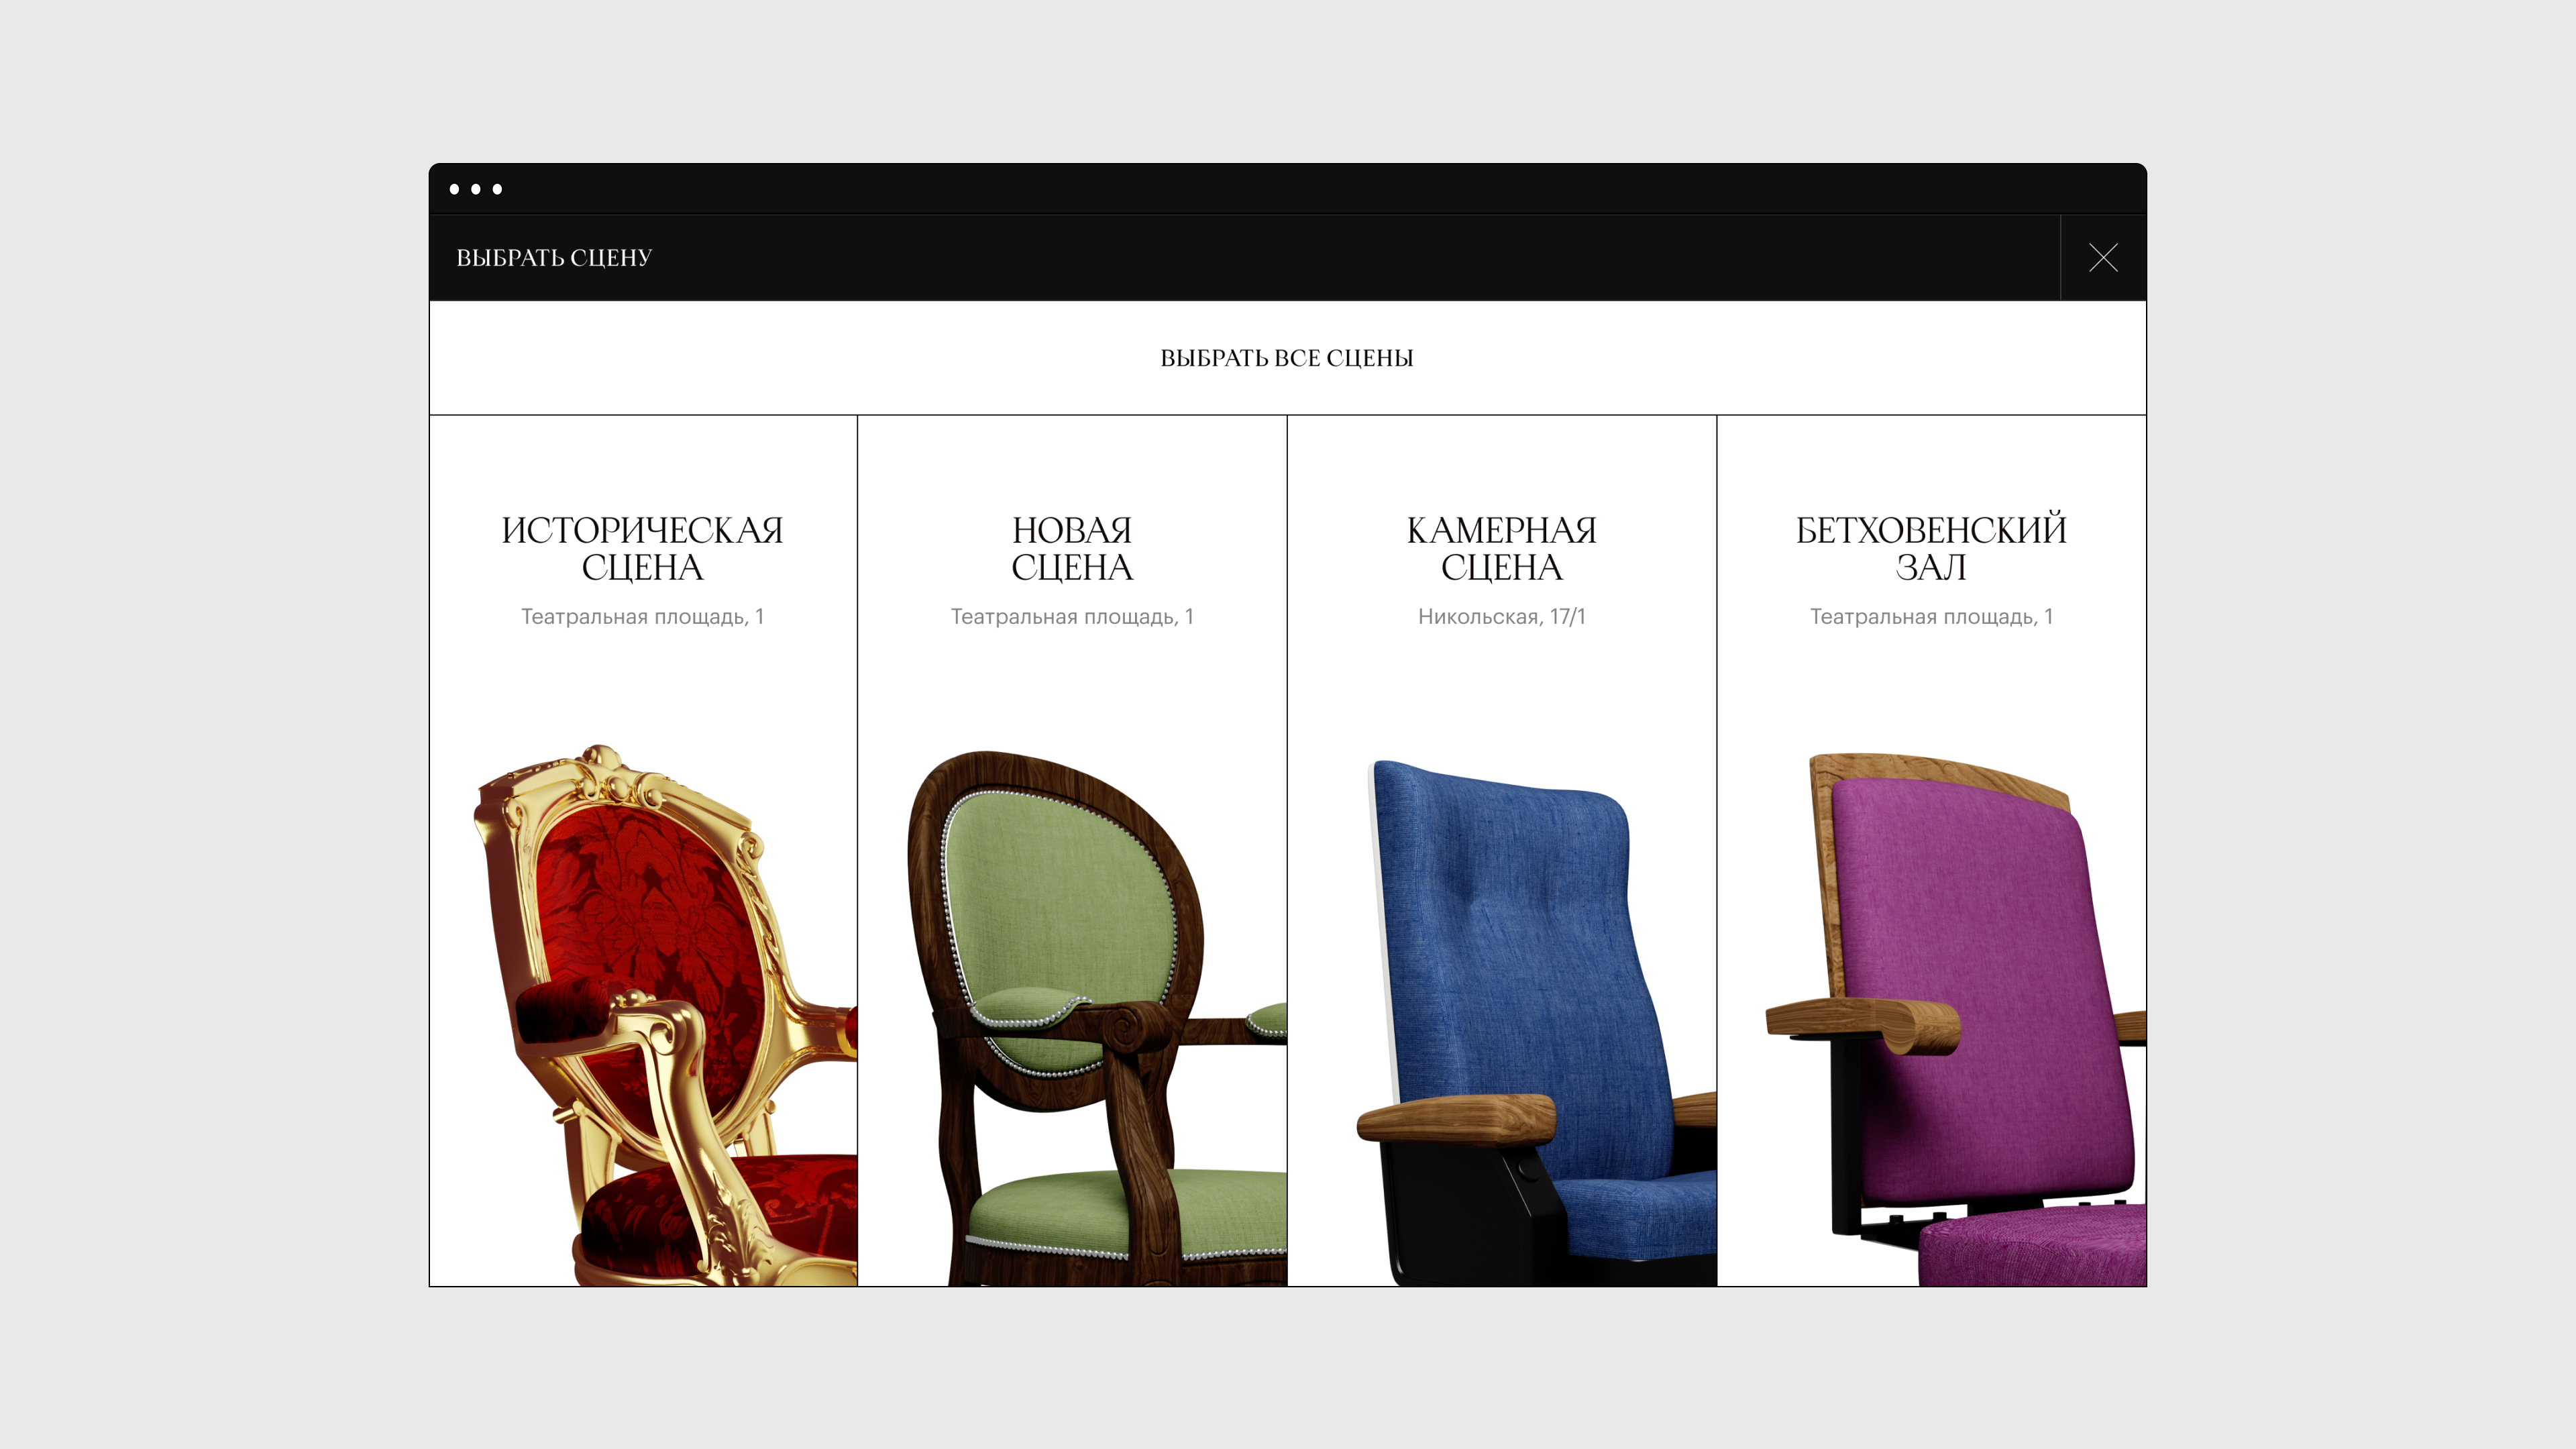2576x1449 pixels.
Task: Select all scenes via ВЫБРАТЬ ВСЕ СЦЕНЫ
Action: (1287, 358)
